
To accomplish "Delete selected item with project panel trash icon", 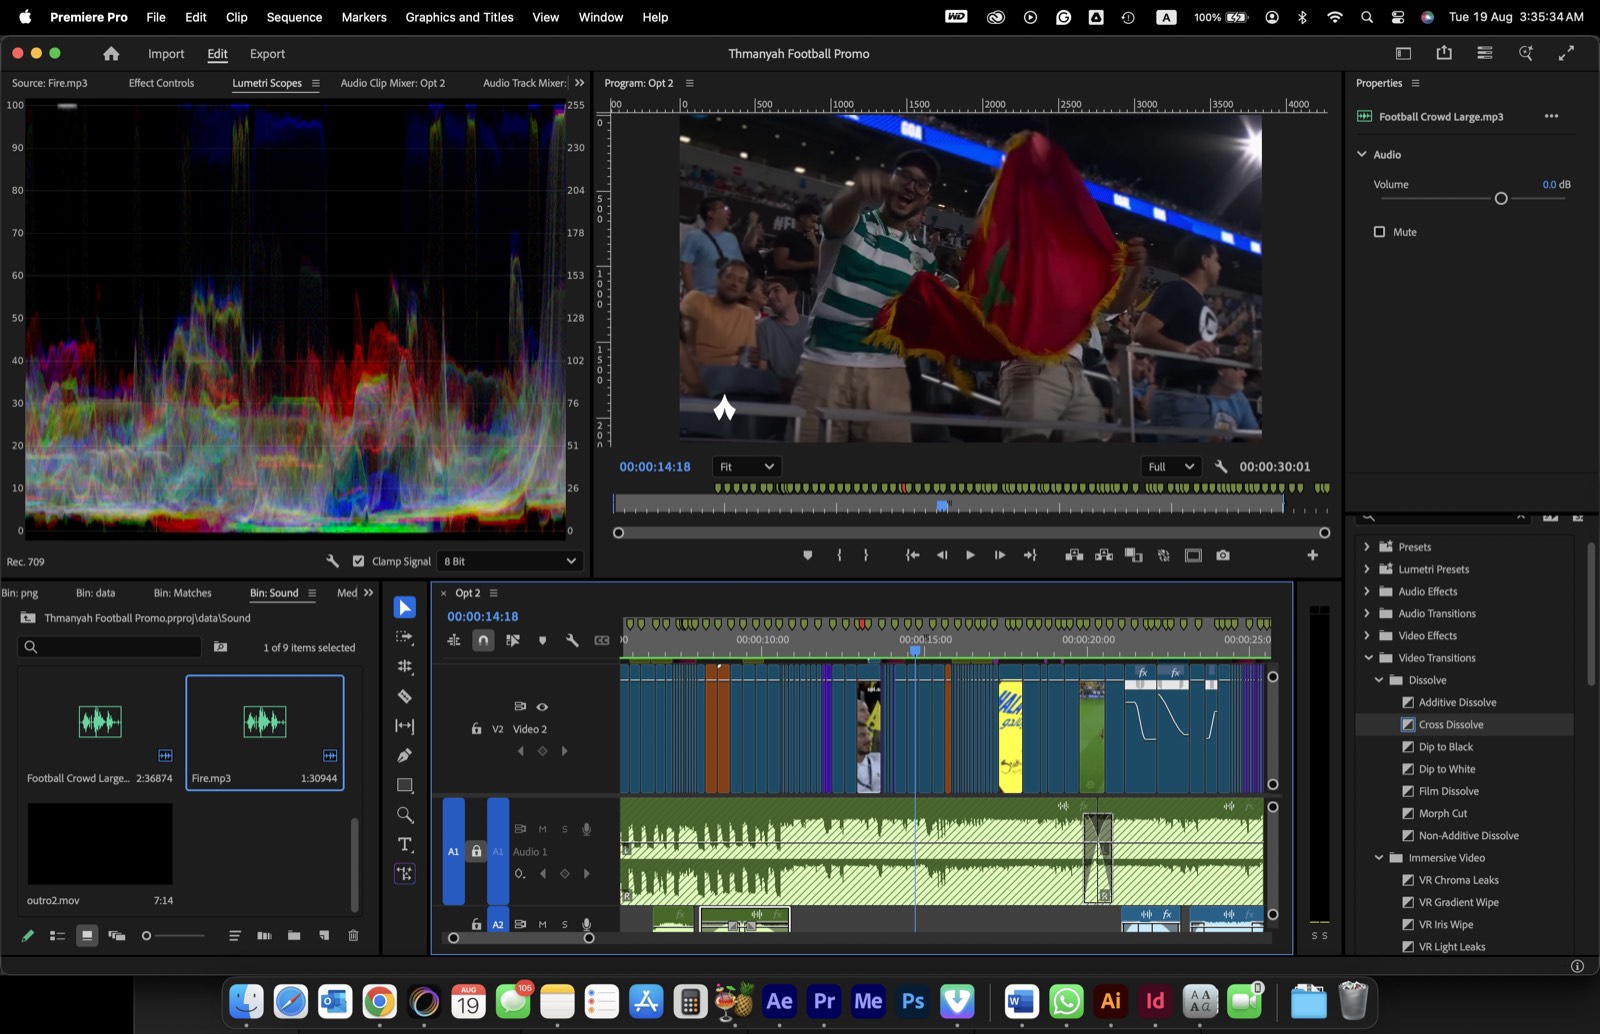I will point(353,936).
